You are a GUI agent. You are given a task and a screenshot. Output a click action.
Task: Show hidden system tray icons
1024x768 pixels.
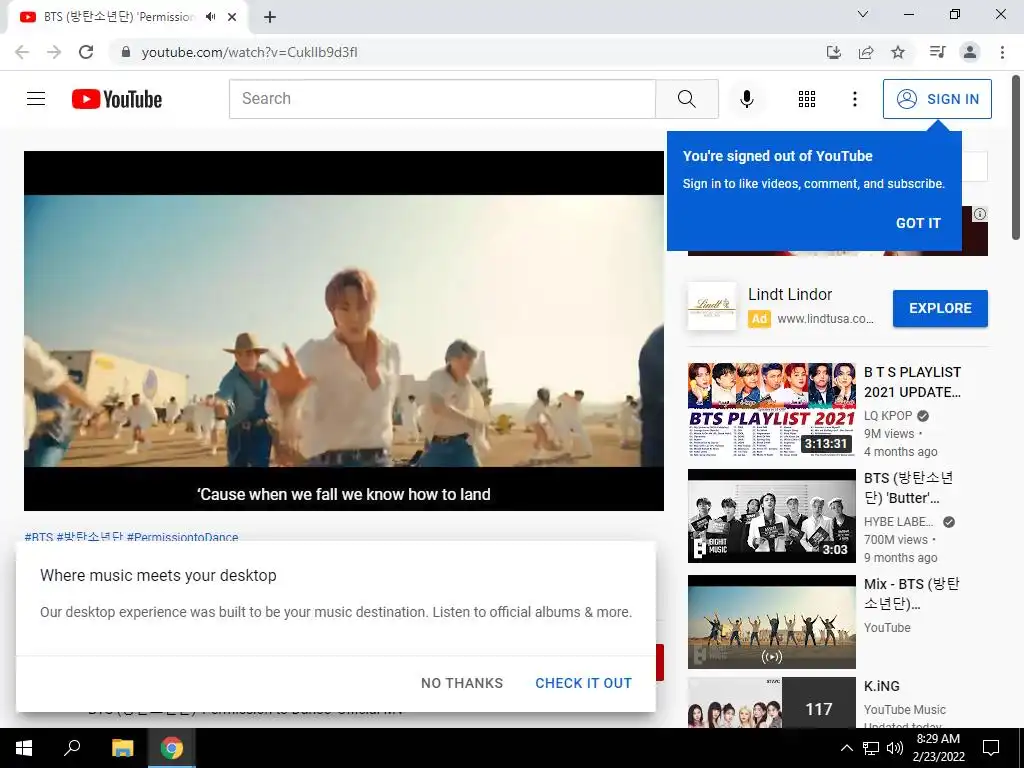coord(846,748)
